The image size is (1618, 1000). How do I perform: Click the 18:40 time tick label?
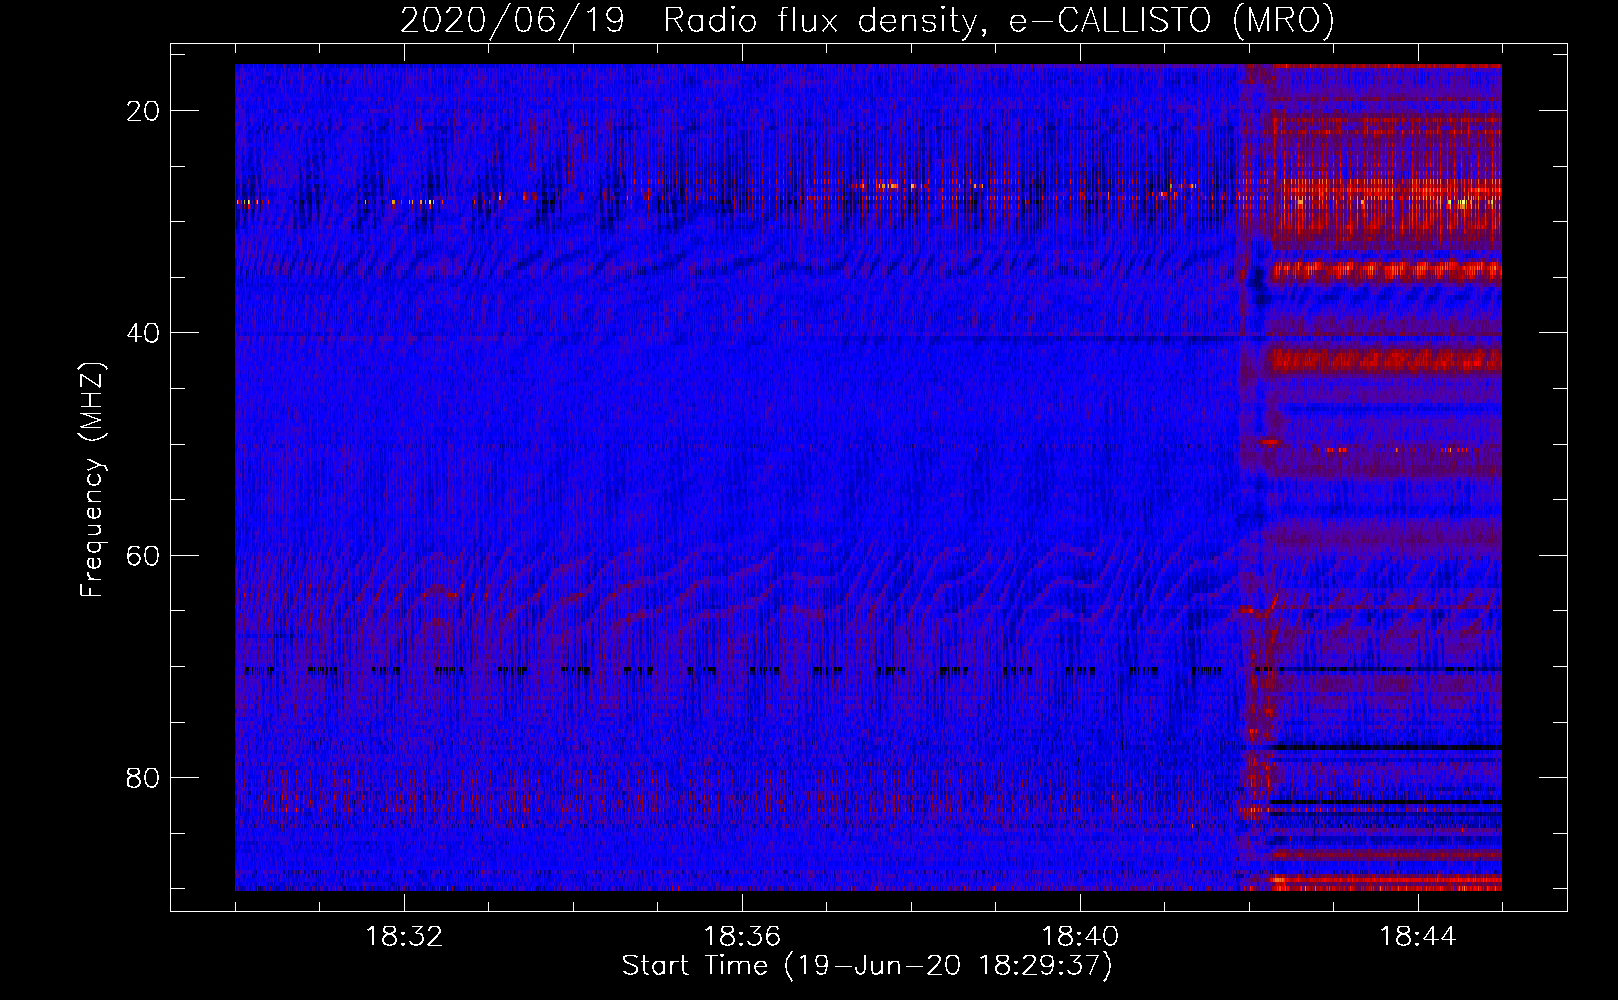pyautogui.click(x=1080, y=937)
